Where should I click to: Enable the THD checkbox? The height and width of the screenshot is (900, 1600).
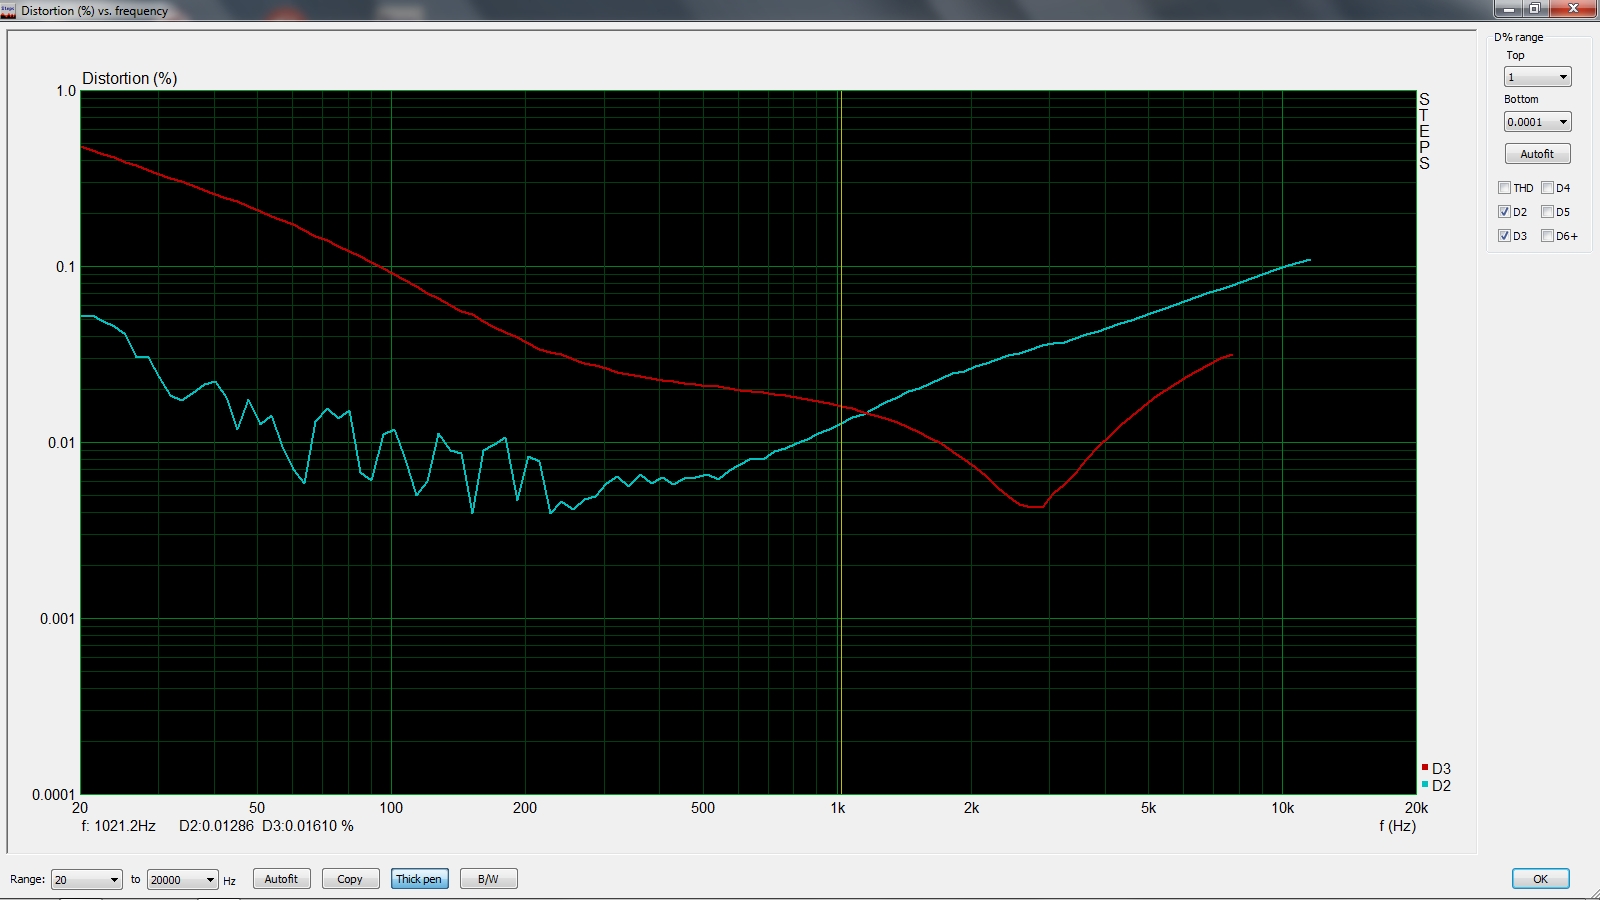click(x=1504, y=188)
